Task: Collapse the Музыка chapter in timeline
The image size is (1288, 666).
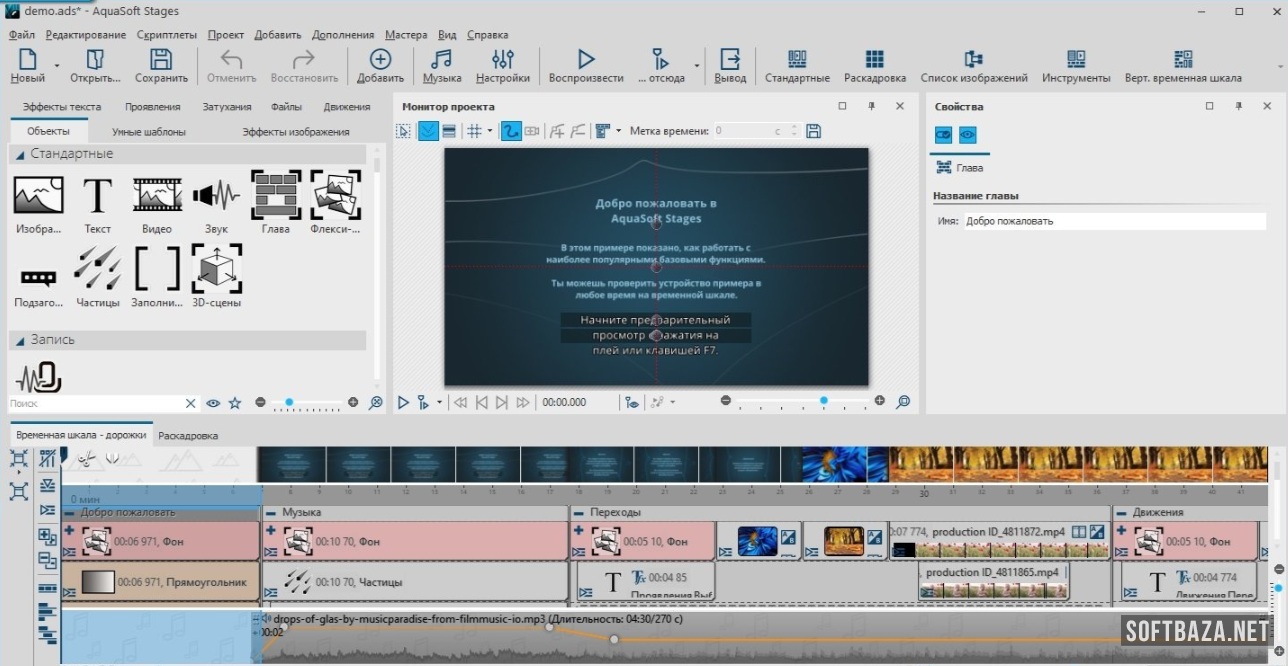Action: pos(270,512)
